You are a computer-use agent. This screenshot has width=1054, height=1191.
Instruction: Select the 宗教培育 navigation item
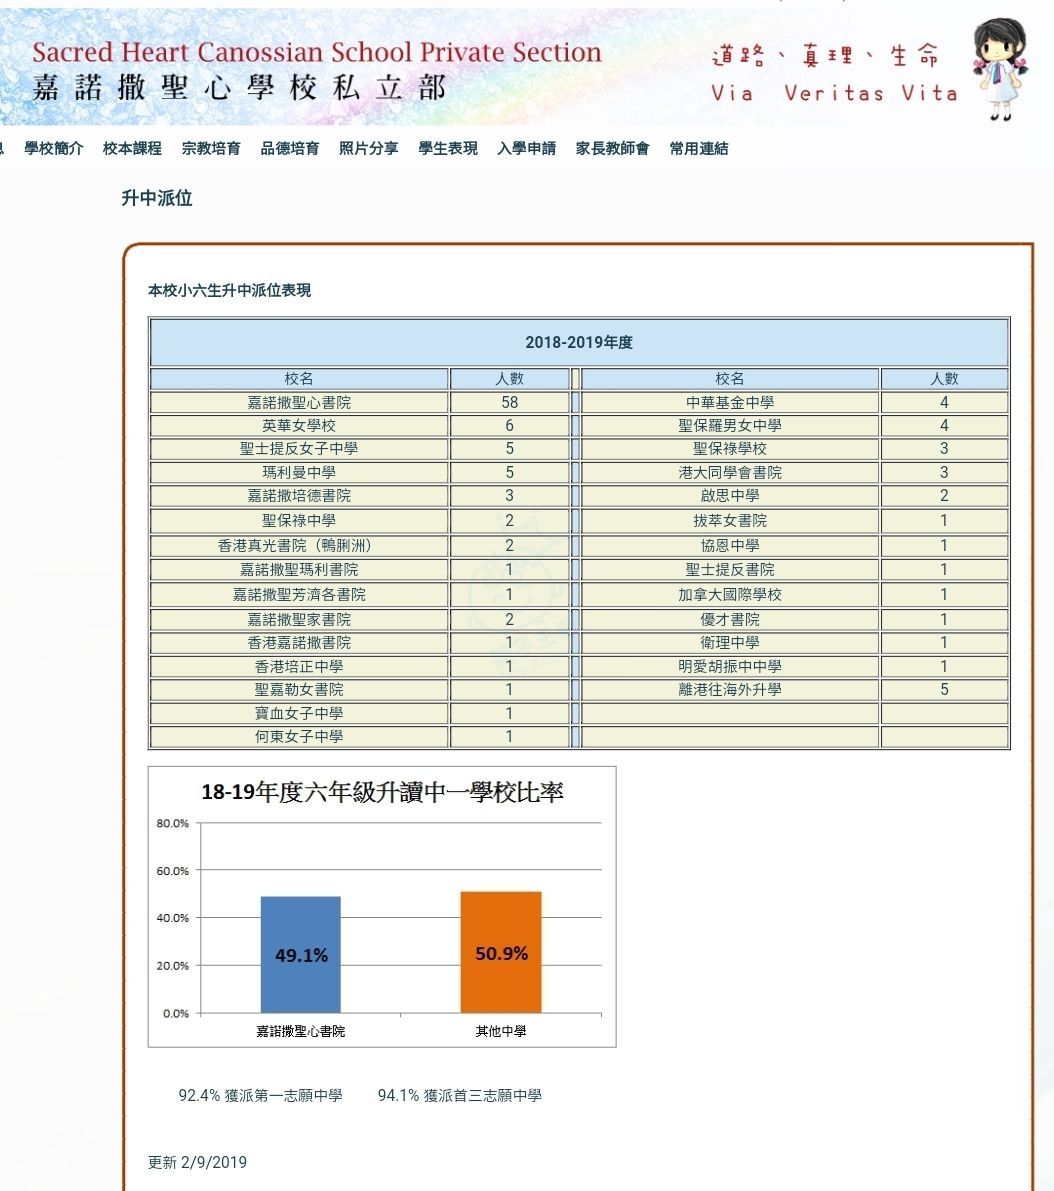pyautogui.click(x=211, y=148)
